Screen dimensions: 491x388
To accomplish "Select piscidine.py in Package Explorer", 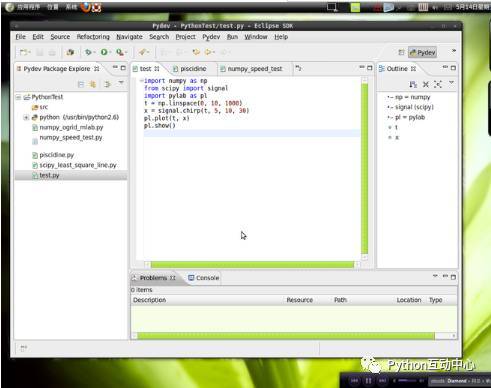I will click(x=53, y=155).
